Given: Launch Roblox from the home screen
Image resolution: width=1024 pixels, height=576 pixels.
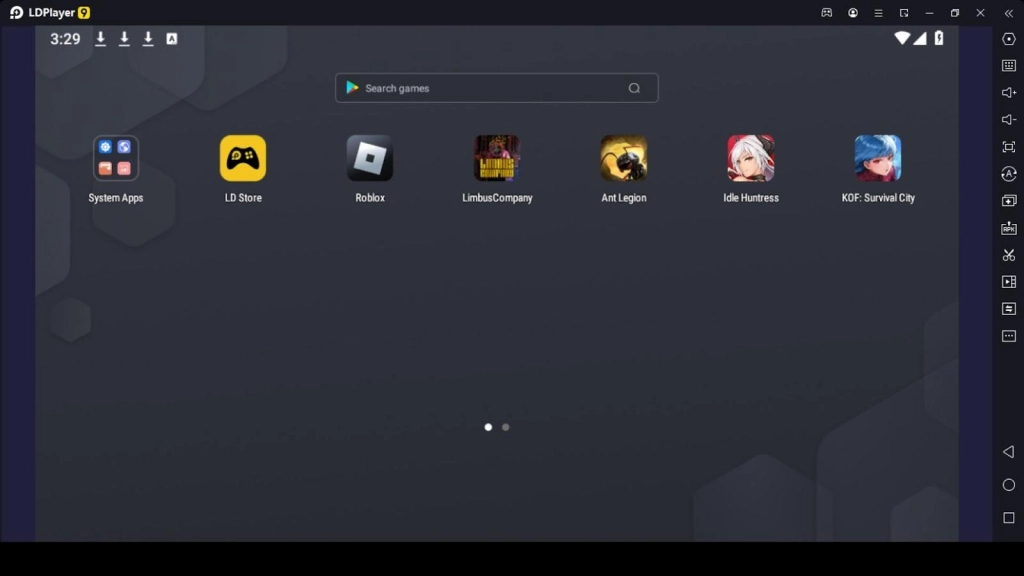Looking at the screenshot, I should click(370, 158).
